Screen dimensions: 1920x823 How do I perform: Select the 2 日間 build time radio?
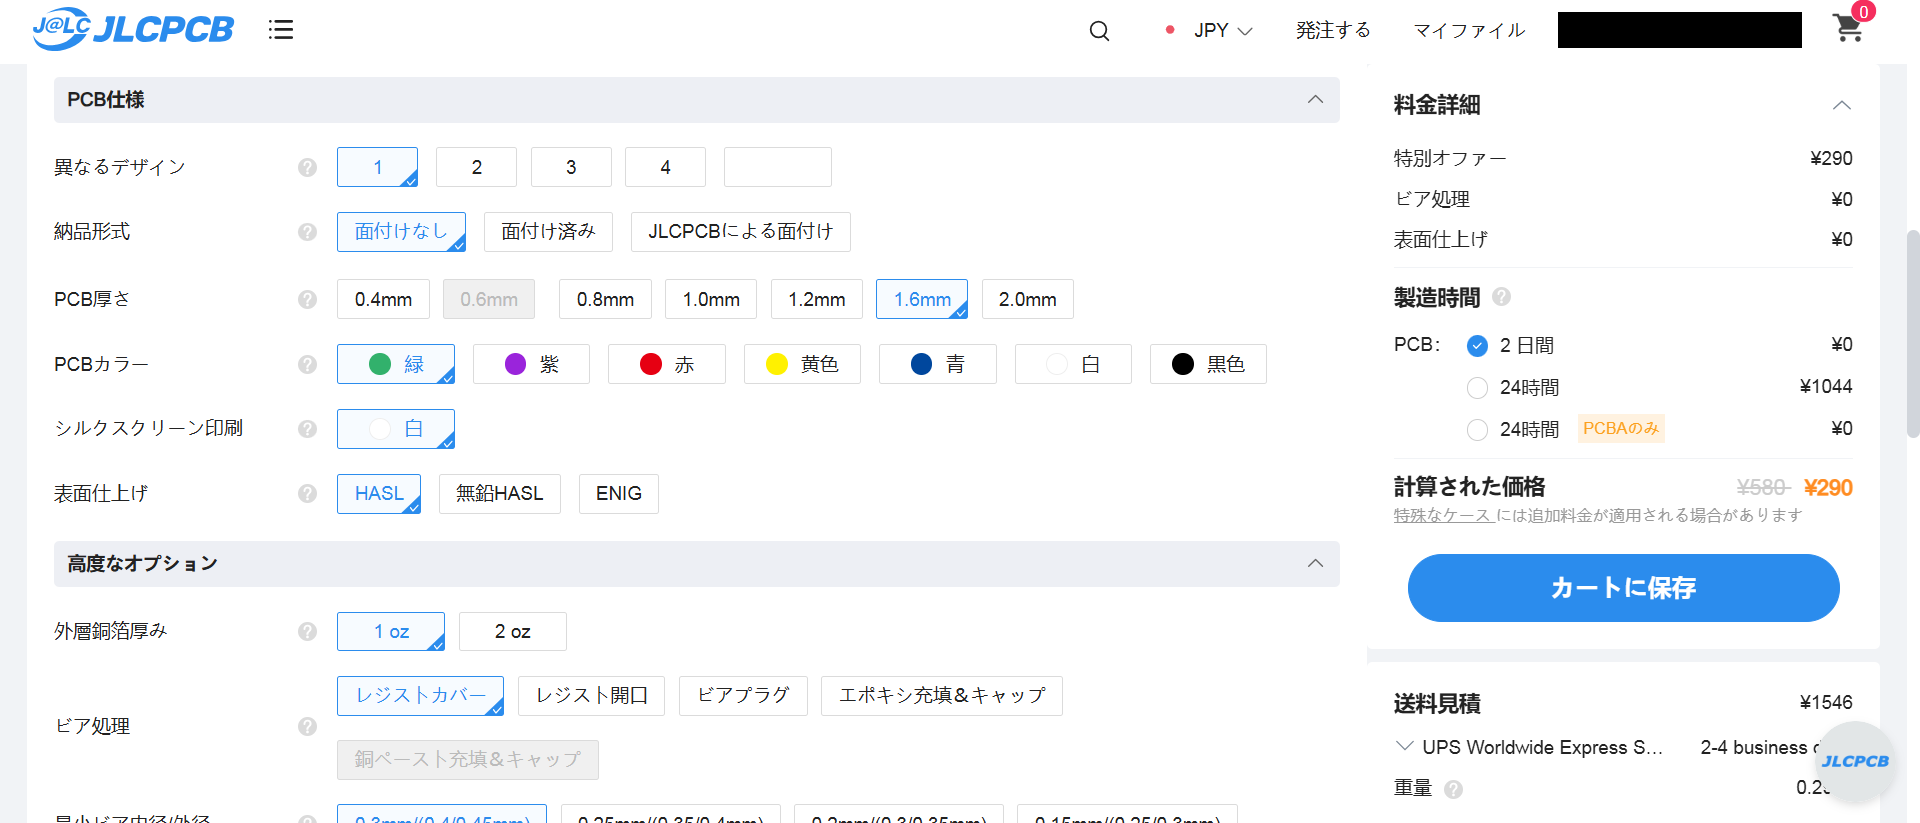[x=1477, y=346]
